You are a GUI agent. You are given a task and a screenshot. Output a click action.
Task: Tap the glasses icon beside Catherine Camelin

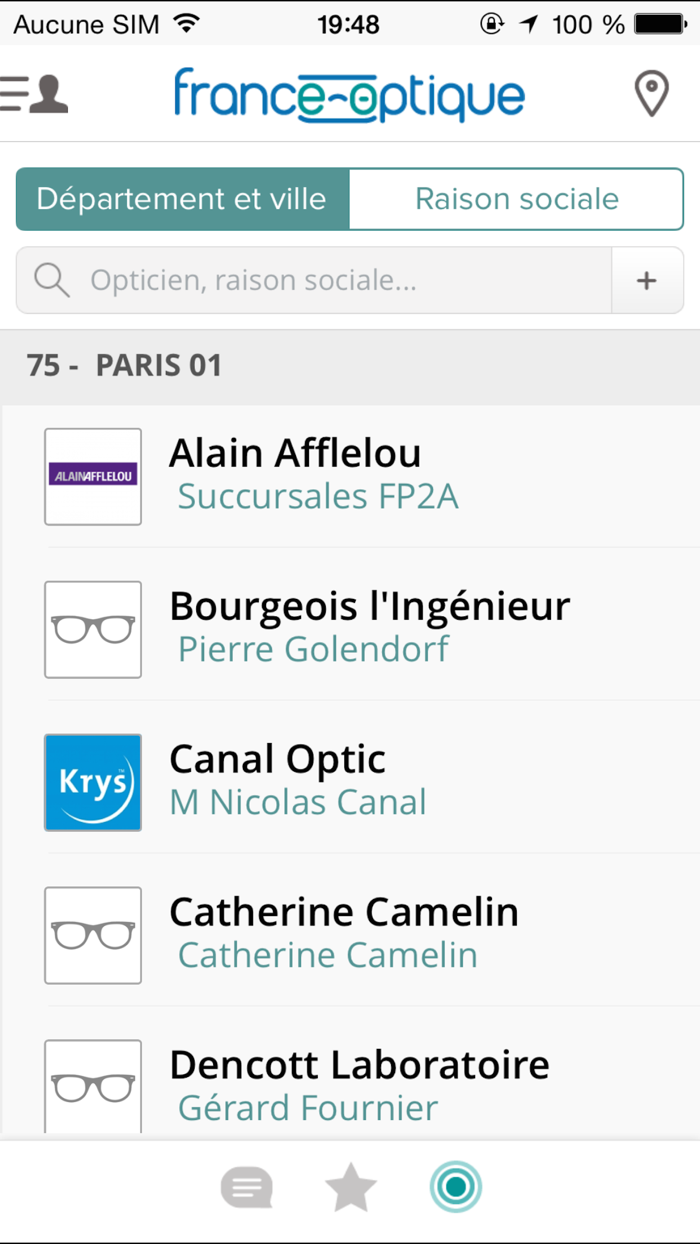92,936
